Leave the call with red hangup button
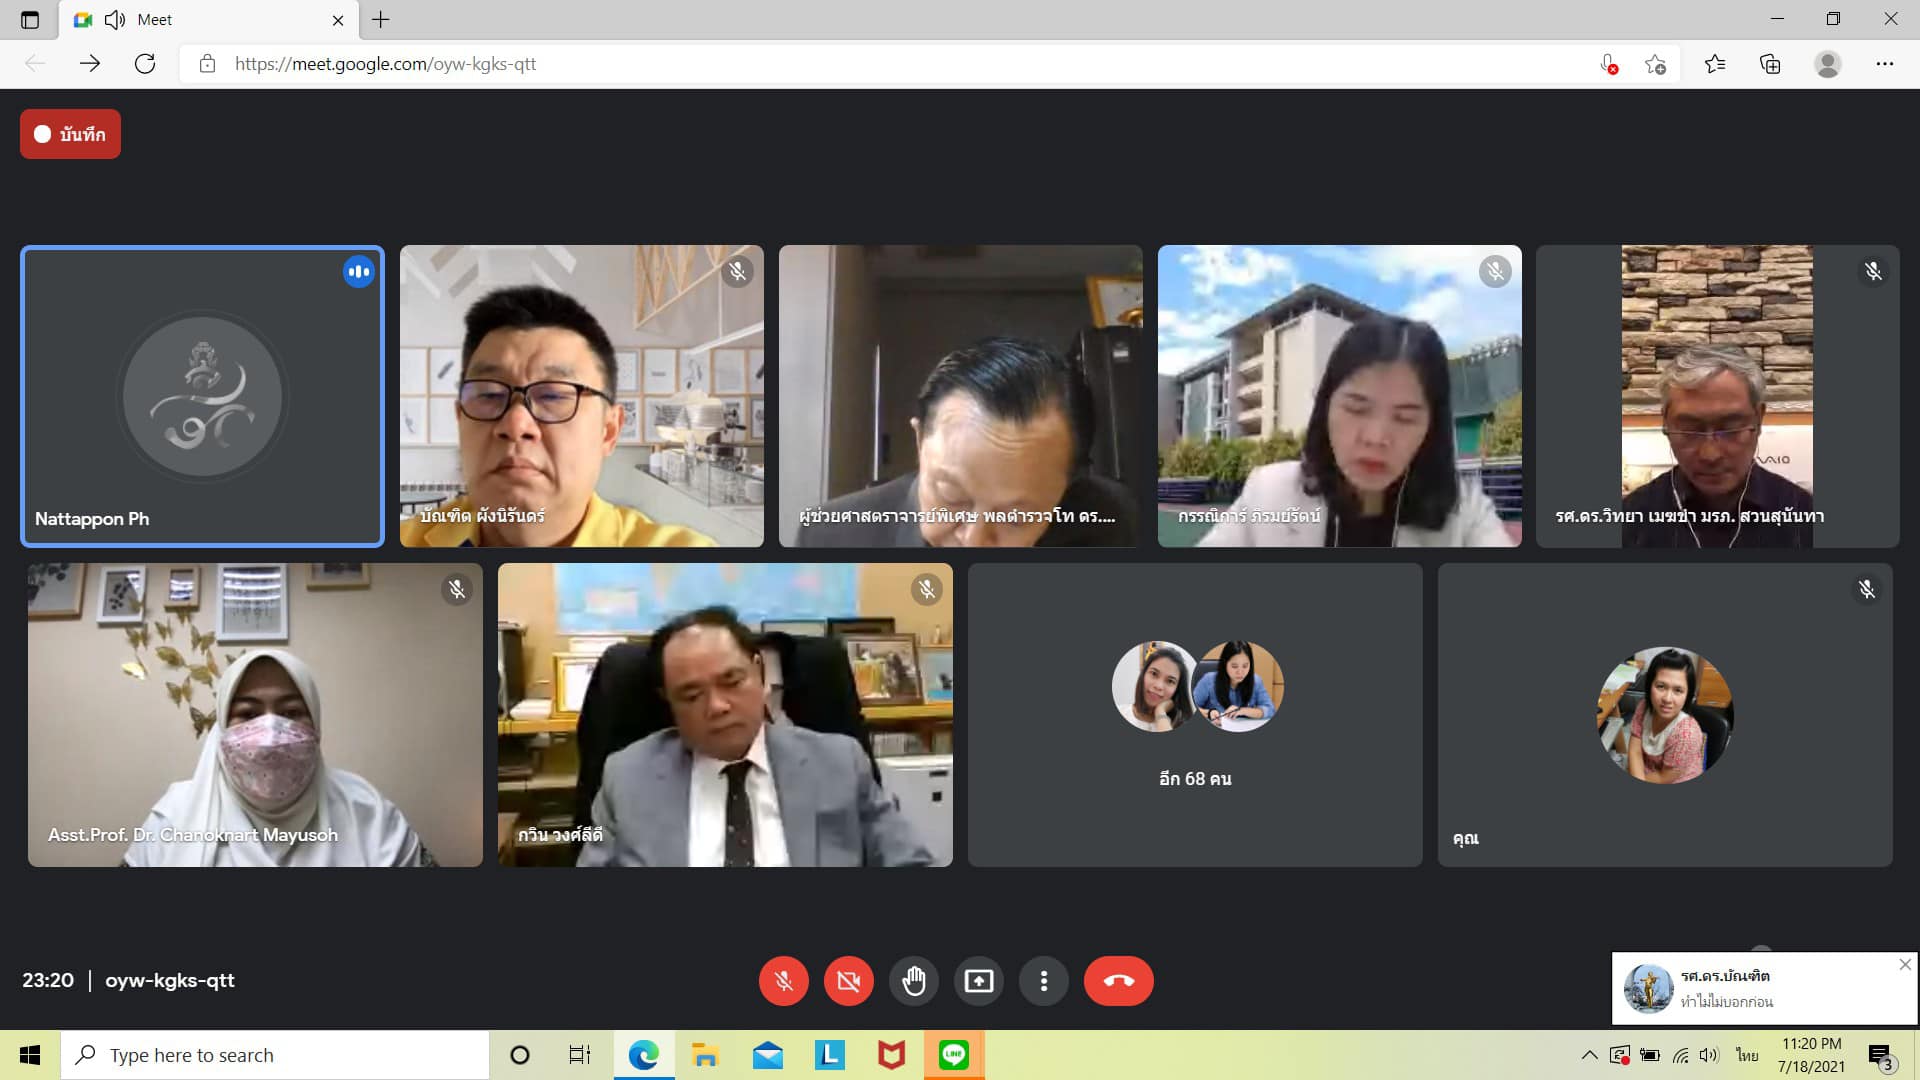This screenshot has height=1080, width=1920. [1118, 981]
